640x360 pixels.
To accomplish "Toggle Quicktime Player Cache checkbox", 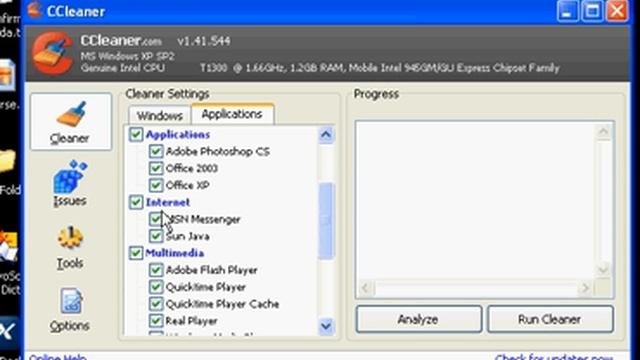I will coord(156,304).
